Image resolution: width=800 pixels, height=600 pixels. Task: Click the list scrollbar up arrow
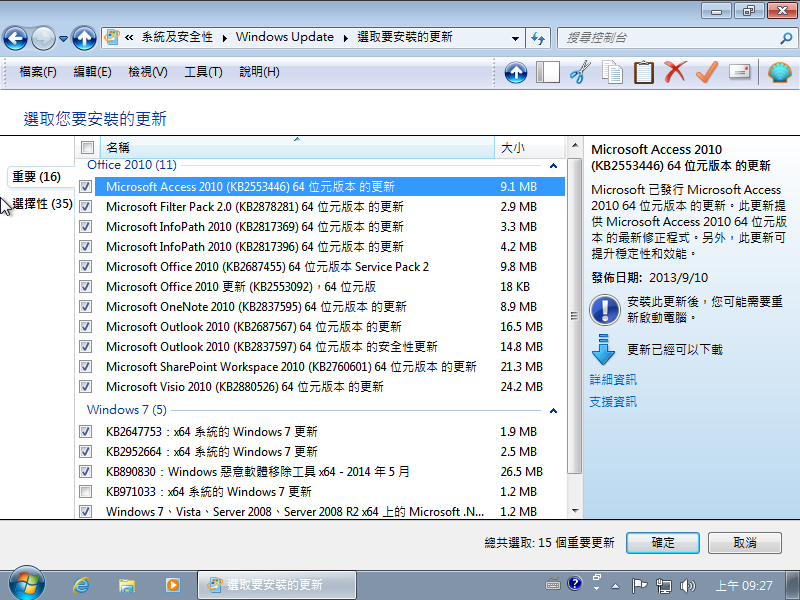[575, 146]
